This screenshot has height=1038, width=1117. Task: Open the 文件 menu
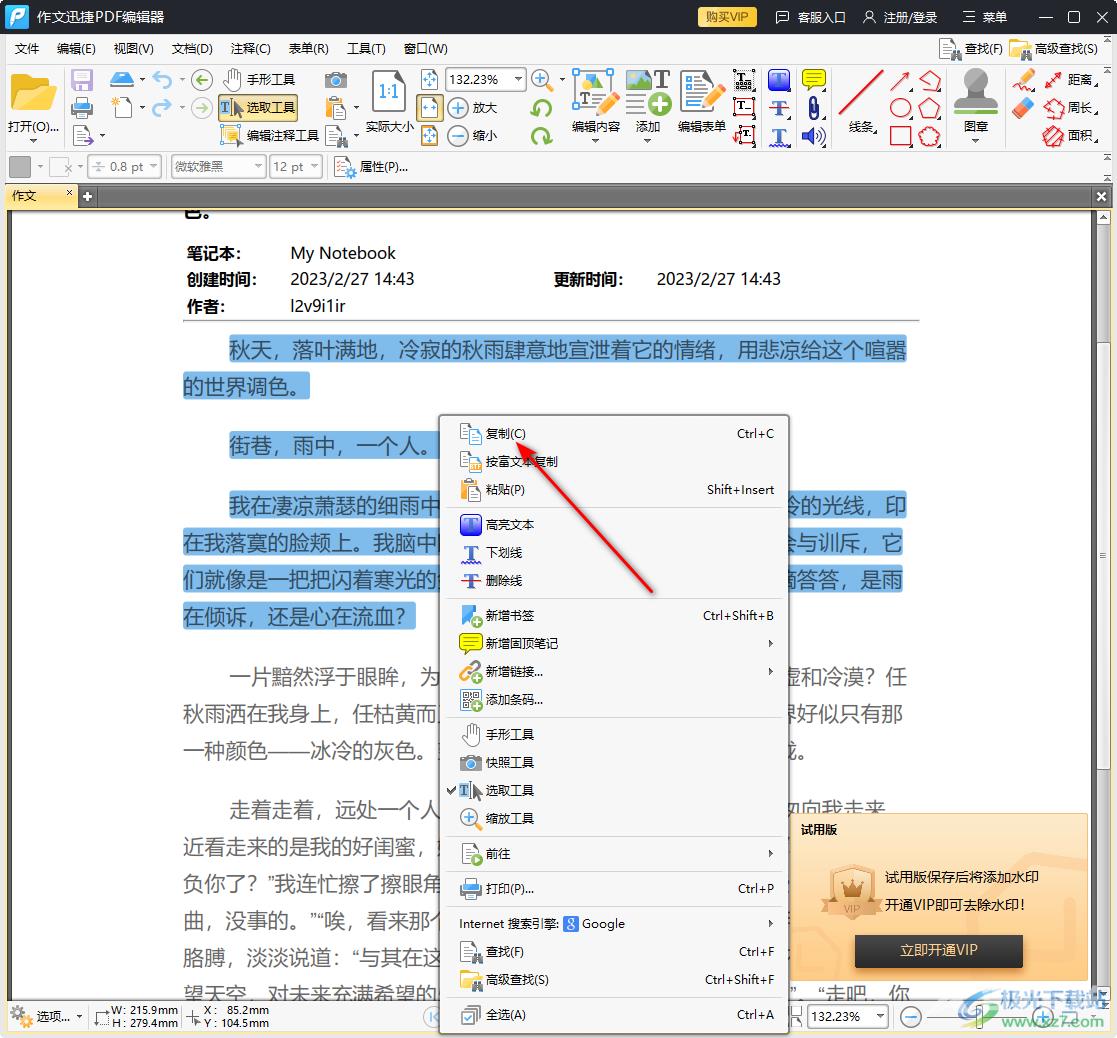(x=27, y=48)
